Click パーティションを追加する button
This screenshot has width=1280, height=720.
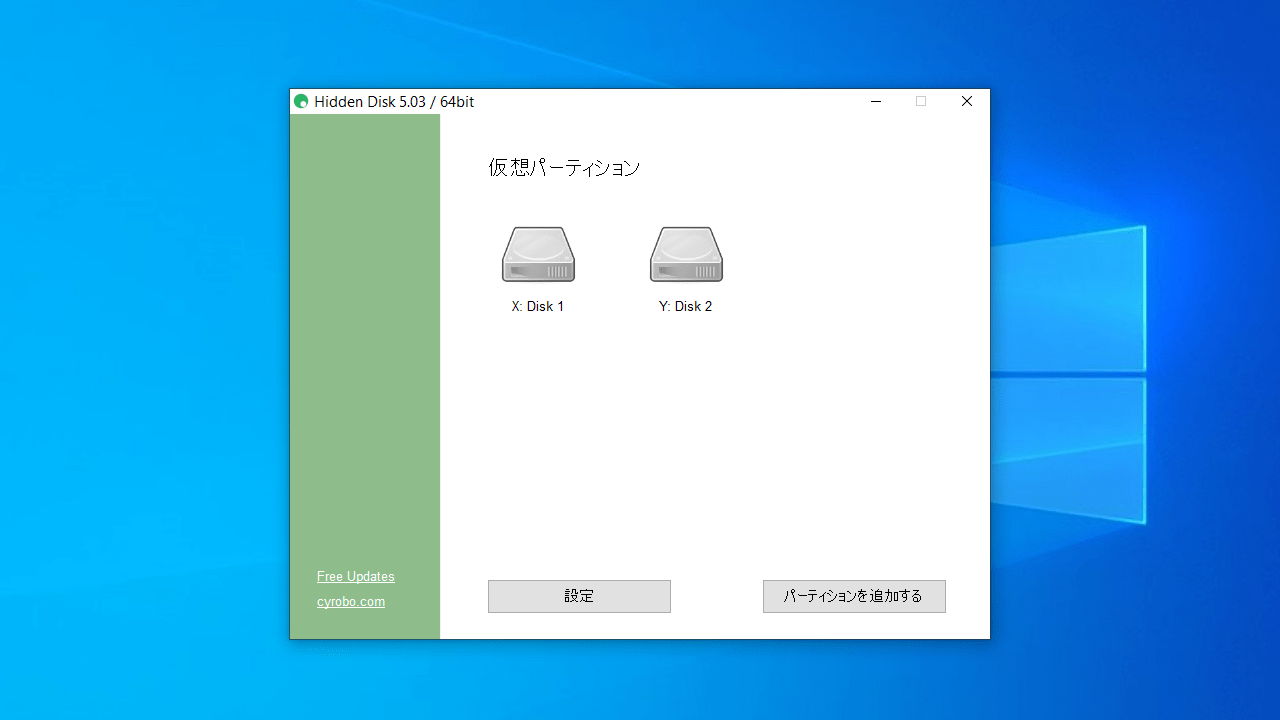(854, 596)
